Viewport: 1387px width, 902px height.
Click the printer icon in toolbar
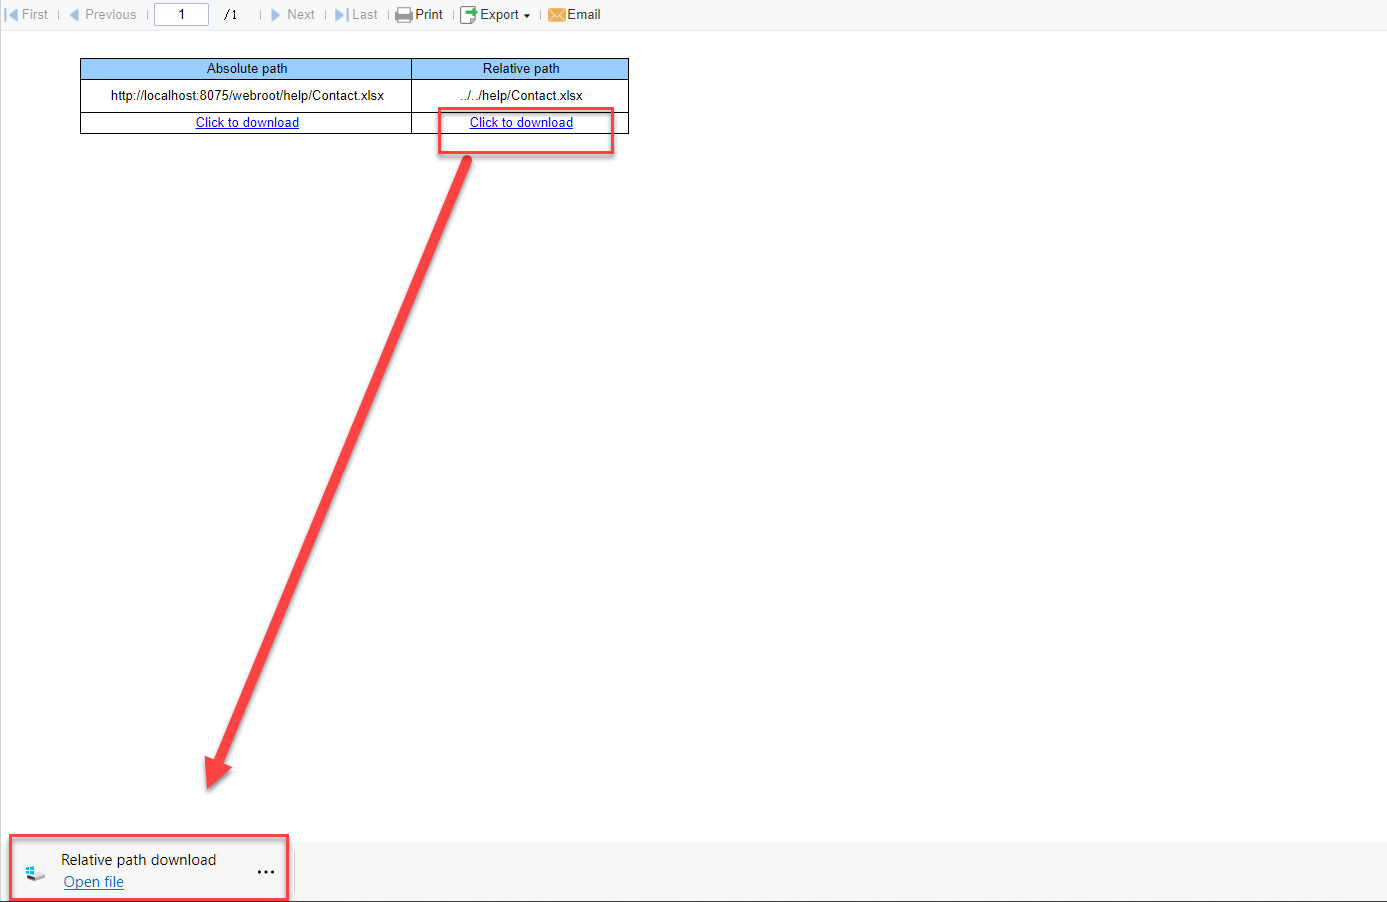tap(404, 15)
